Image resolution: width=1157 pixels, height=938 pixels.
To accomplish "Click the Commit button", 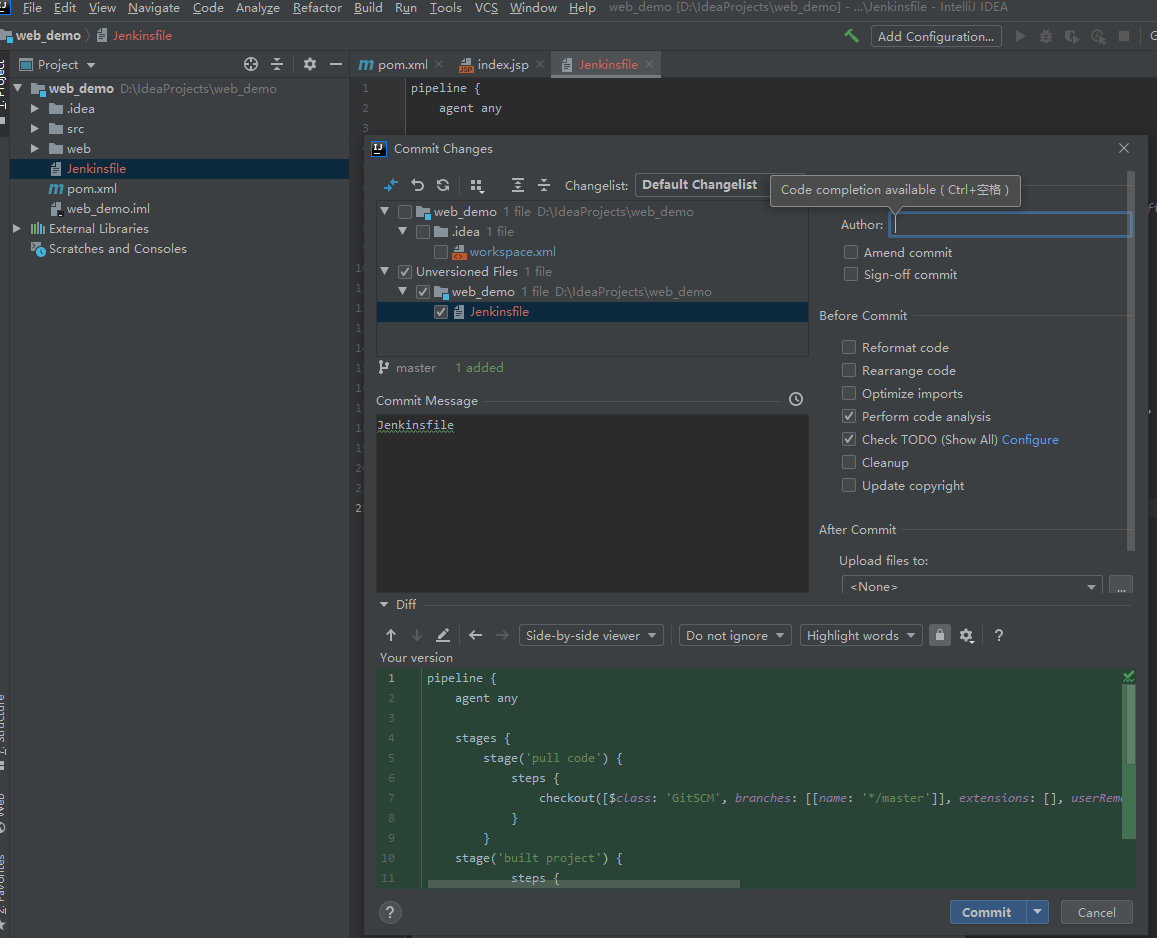I will coord(987,912).
